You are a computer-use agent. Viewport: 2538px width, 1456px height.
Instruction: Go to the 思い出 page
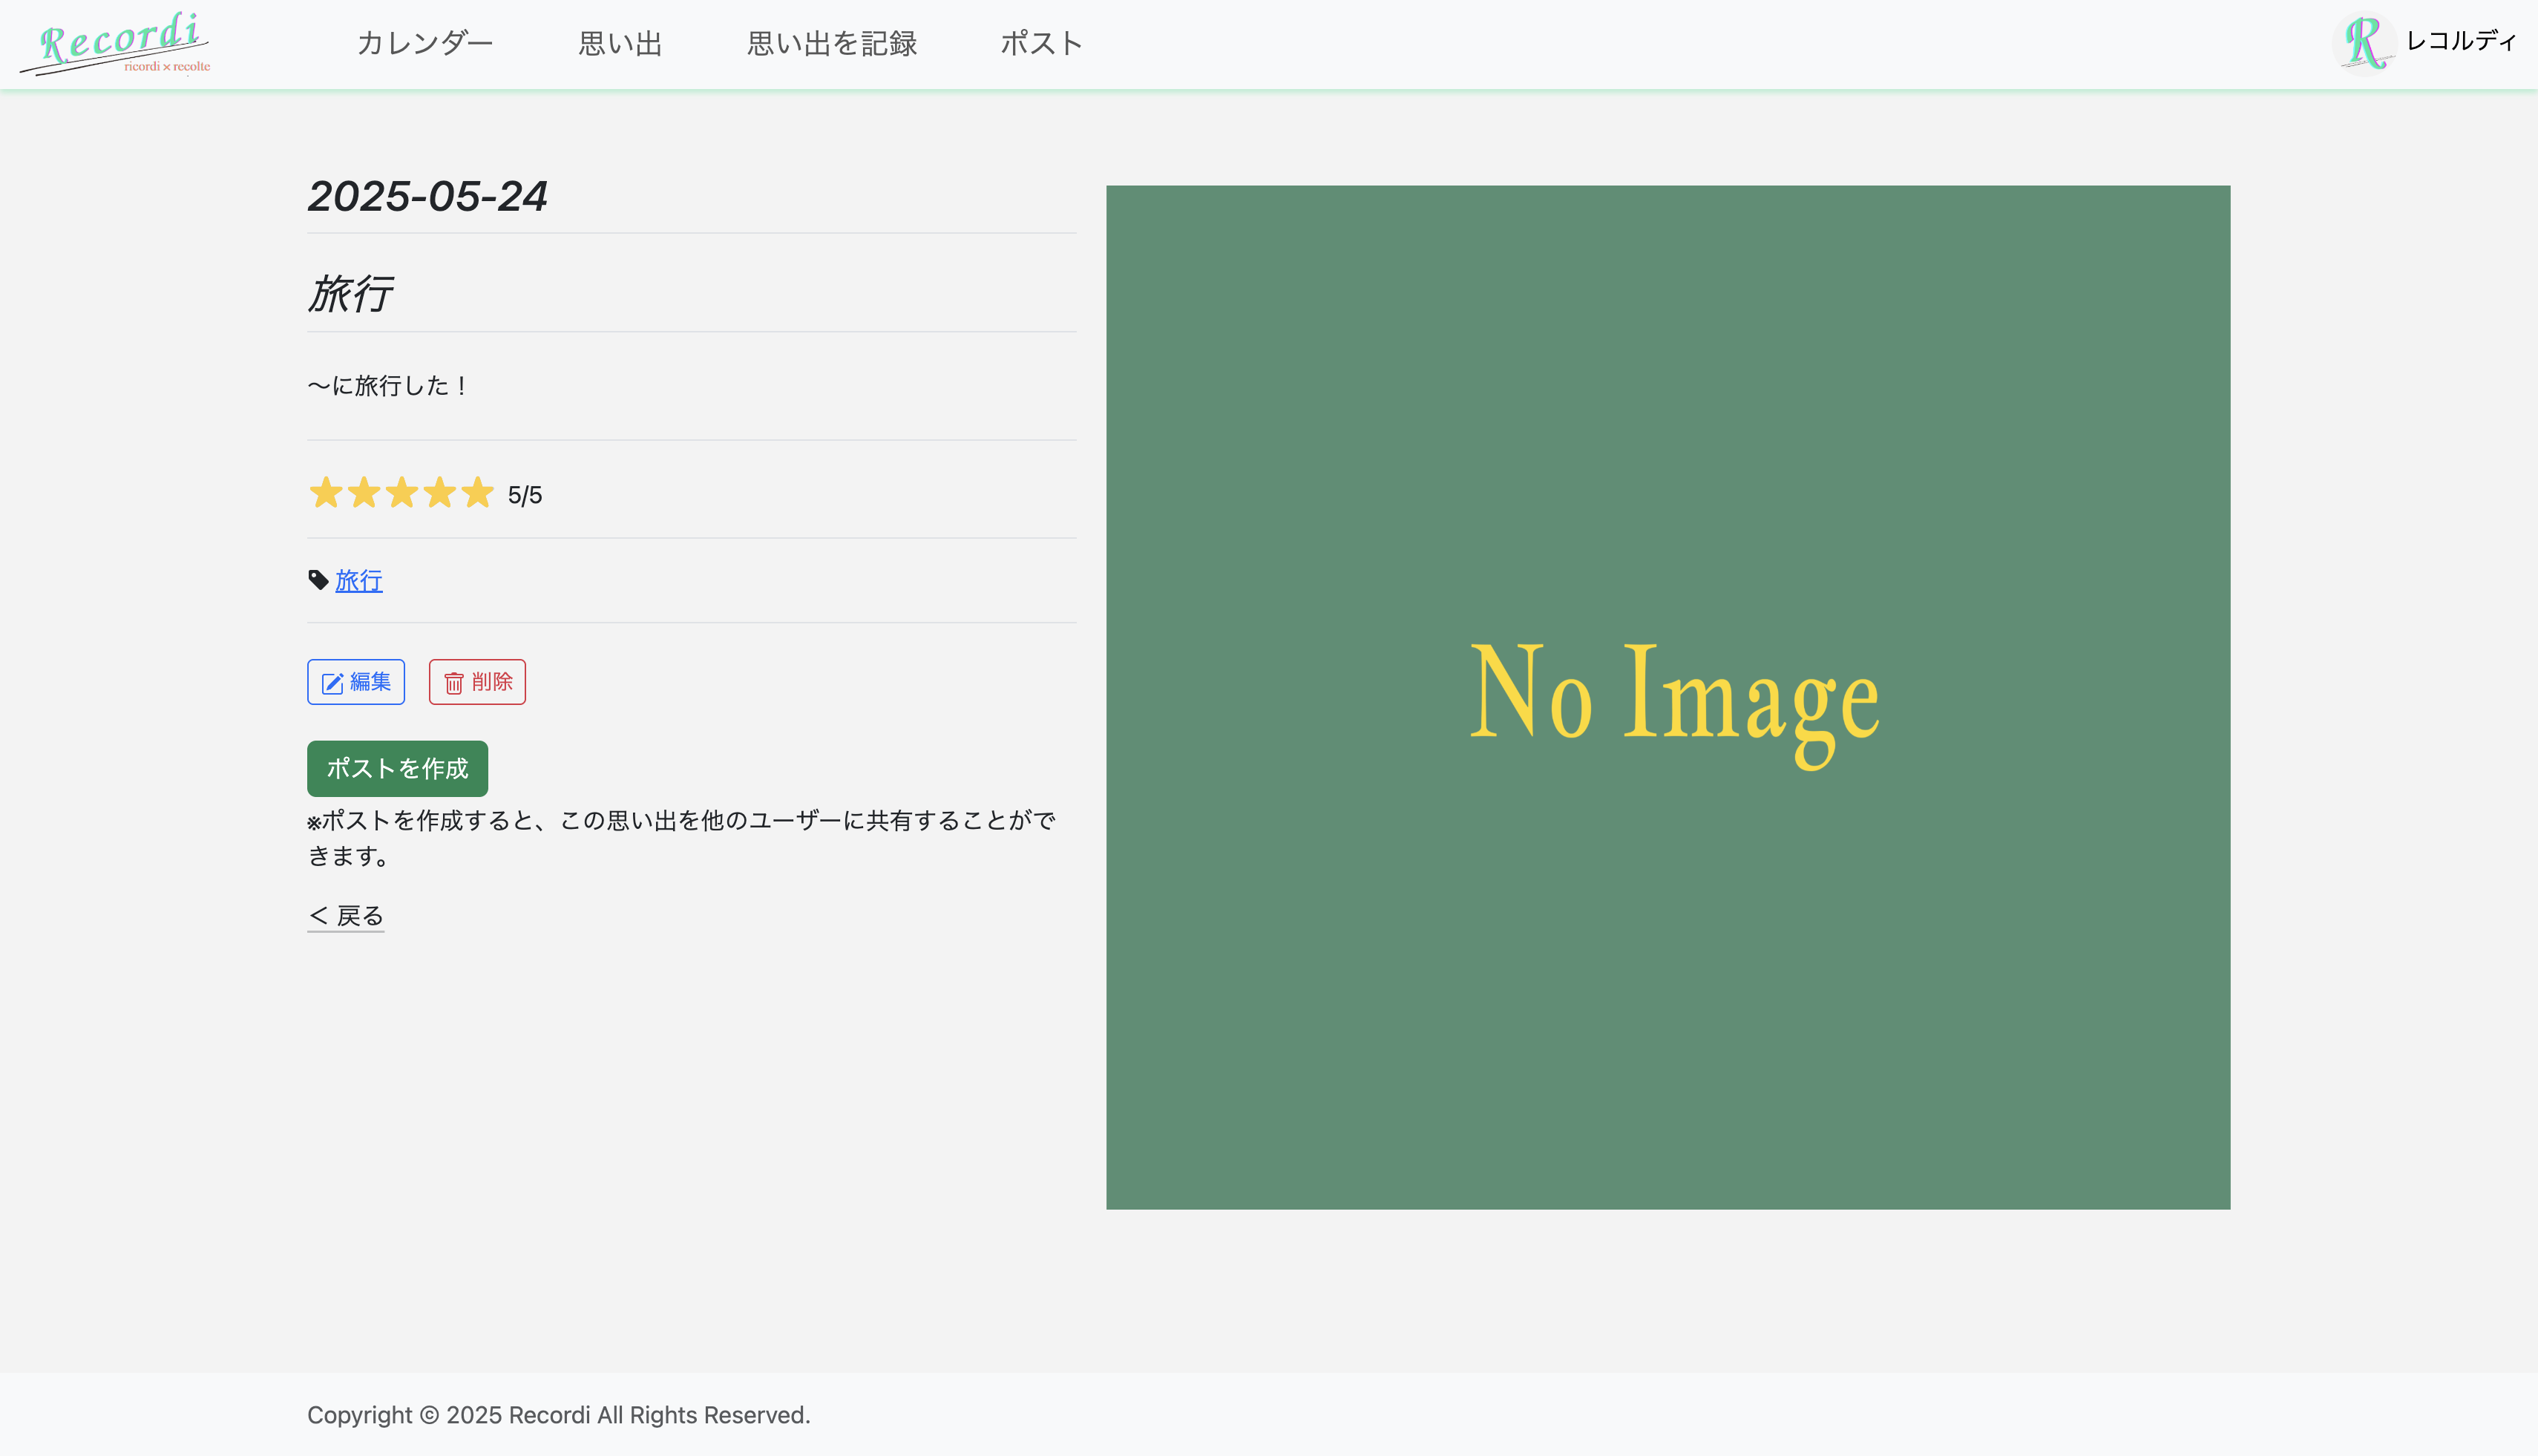(x=620, y=44)
